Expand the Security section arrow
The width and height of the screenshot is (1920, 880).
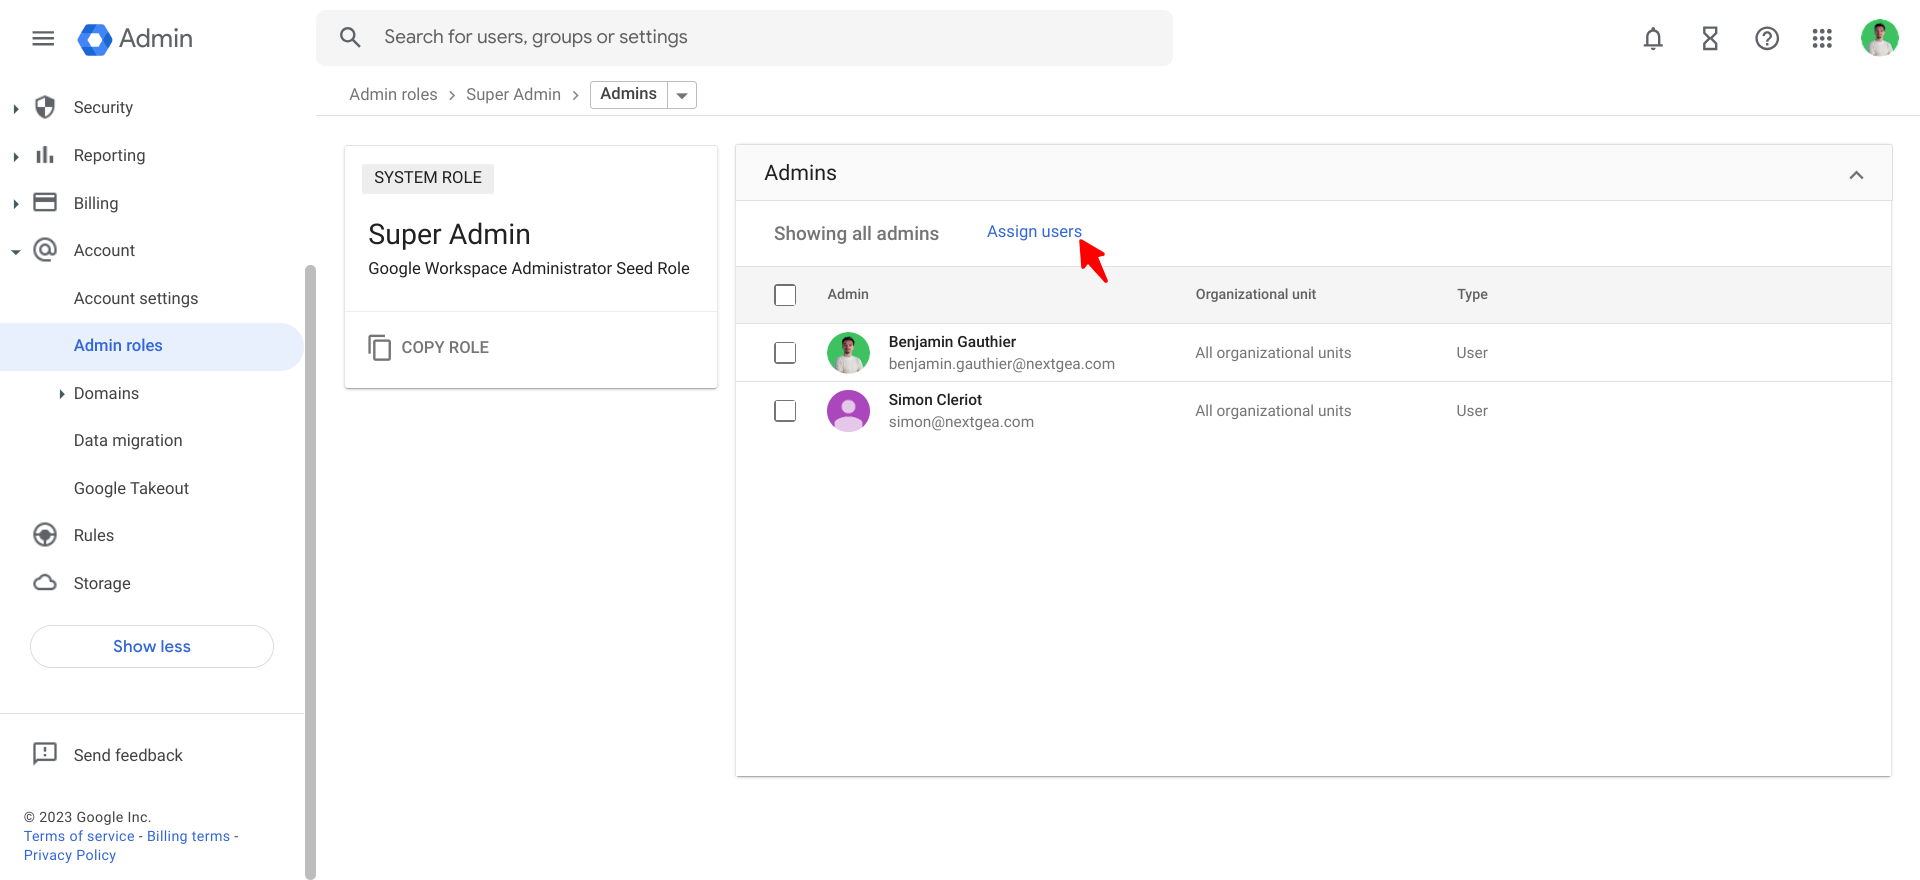[x=16, y=108]
